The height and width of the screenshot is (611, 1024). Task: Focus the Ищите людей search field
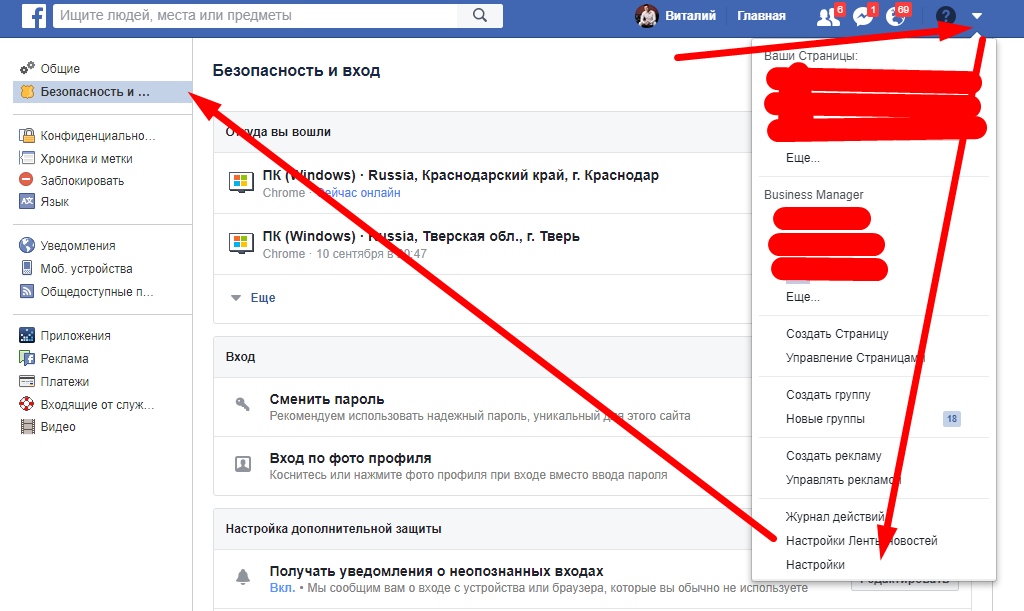tap(257, 15)
